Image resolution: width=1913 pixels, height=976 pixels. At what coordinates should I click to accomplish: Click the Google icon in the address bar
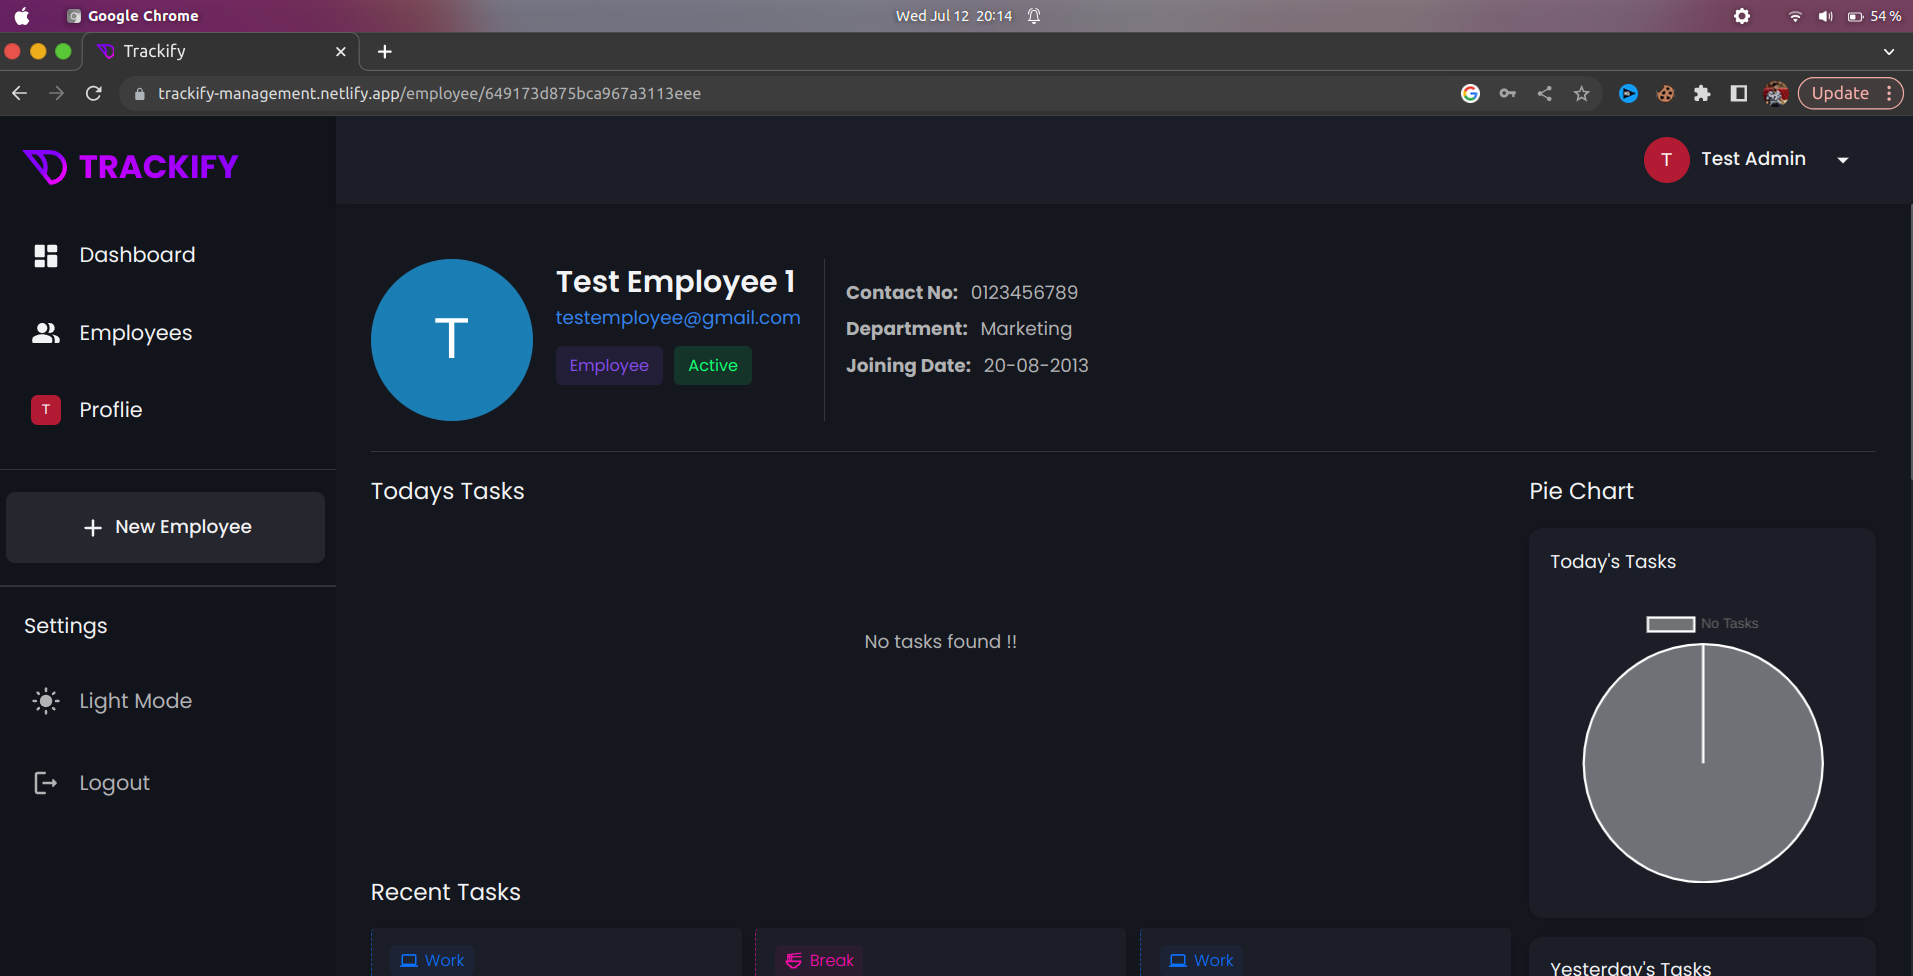click(x=1470, y=93)
